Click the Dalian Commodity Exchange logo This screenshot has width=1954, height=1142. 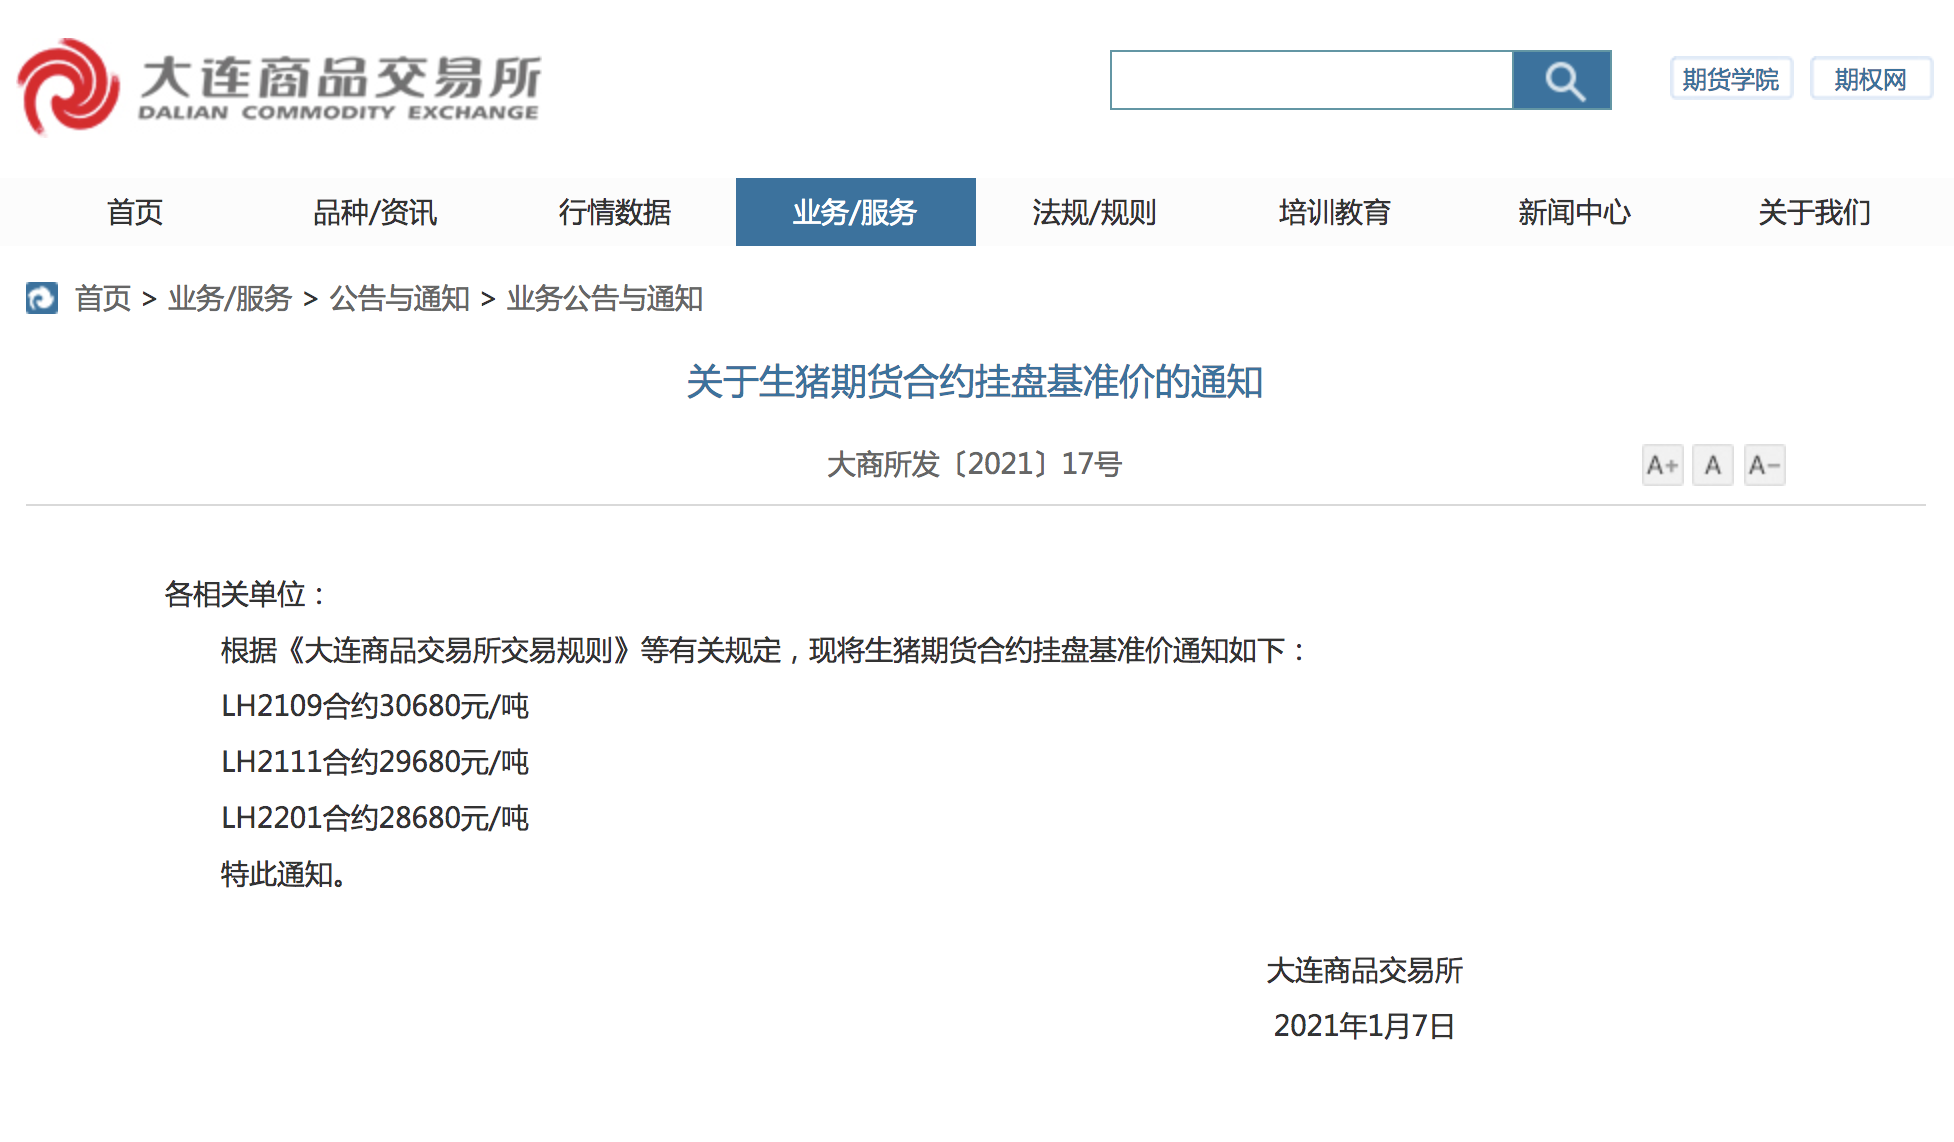(x=278, y=86)
